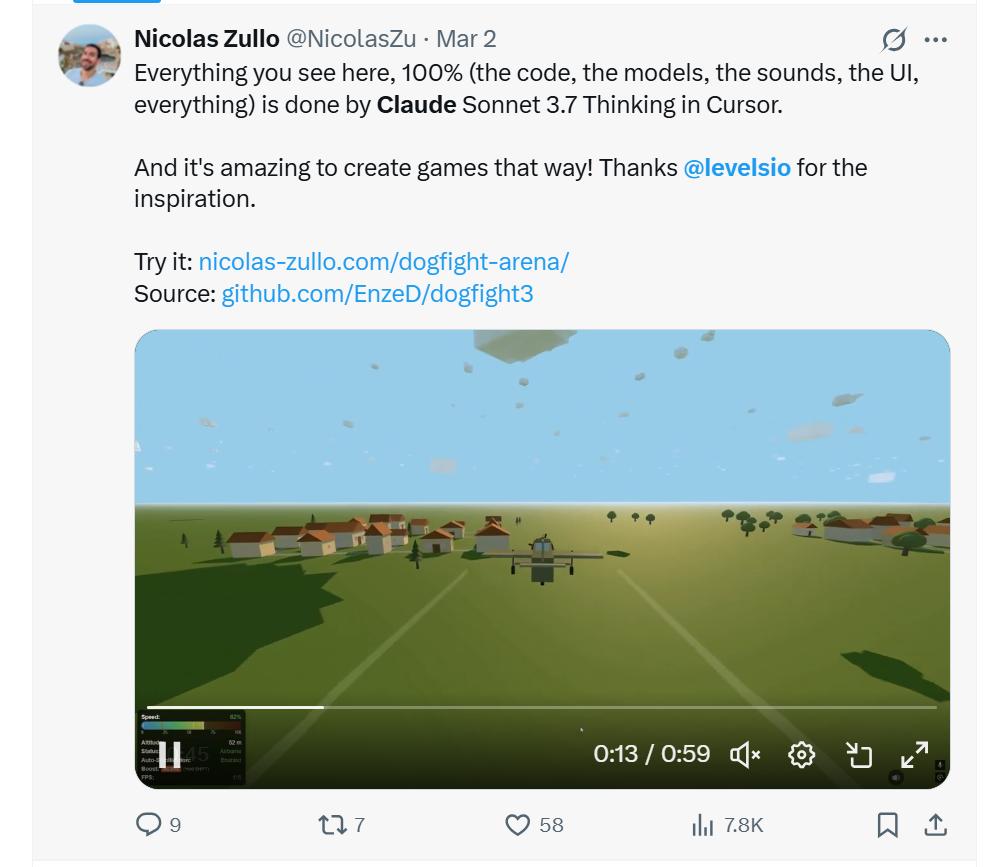Bookmark this tweet
The height and width of the screenshot is (867, 992).
(x=887, y=825)
